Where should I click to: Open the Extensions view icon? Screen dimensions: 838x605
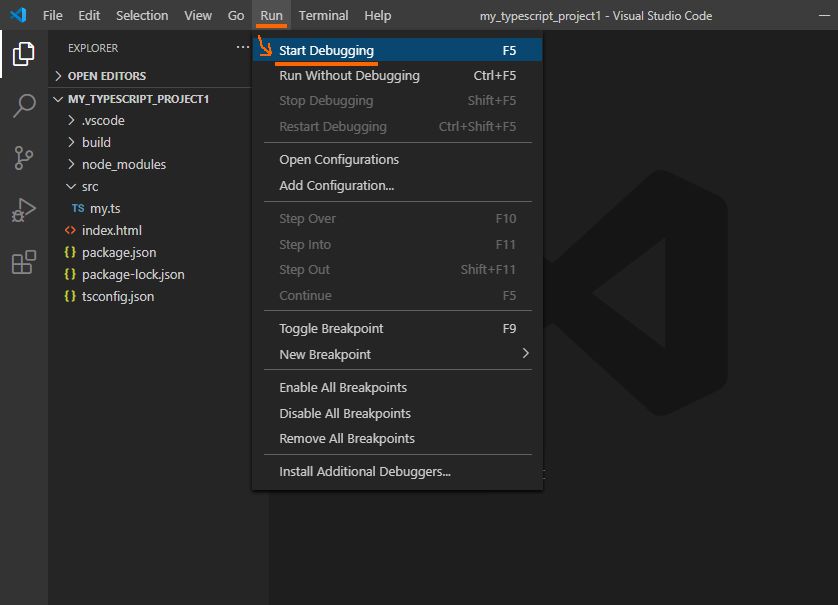pyautogui.click(x=23, y=263)
